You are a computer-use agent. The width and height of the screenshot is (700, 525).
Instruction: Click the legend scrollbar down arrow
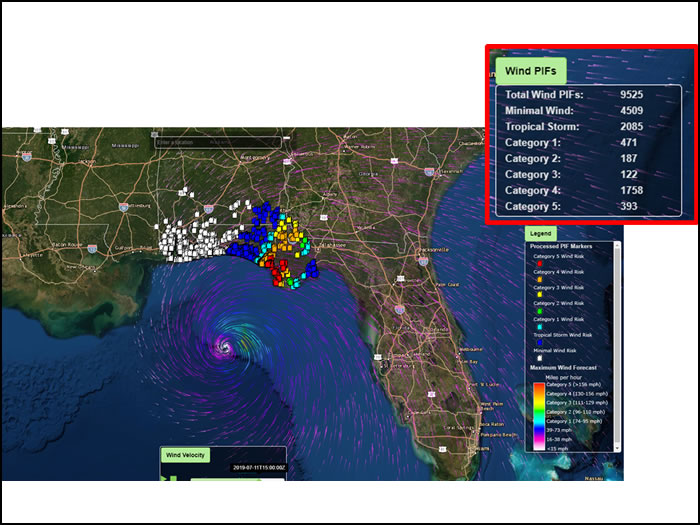click(617, 448)
